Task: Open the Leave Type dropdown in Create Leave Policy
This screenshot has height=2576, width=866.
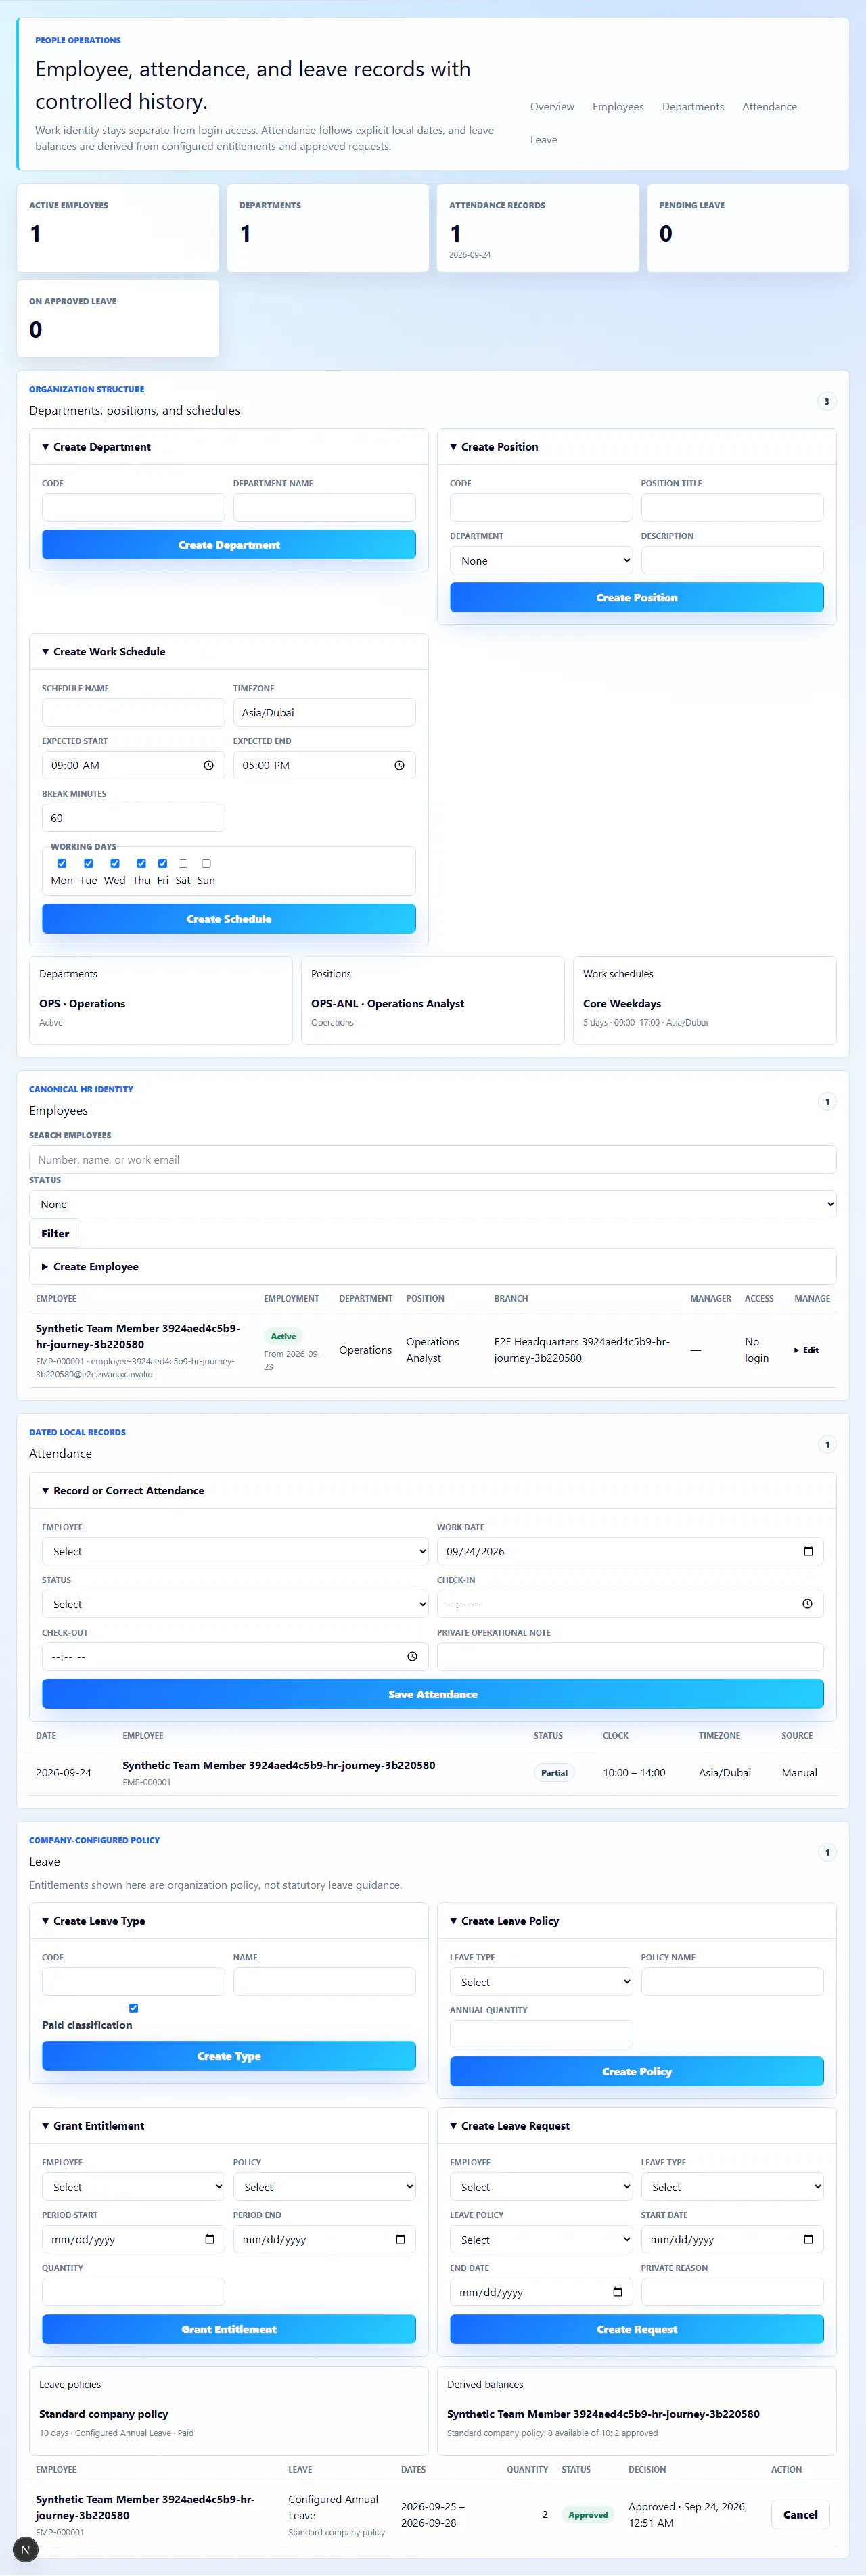Action: point(541,1982)
